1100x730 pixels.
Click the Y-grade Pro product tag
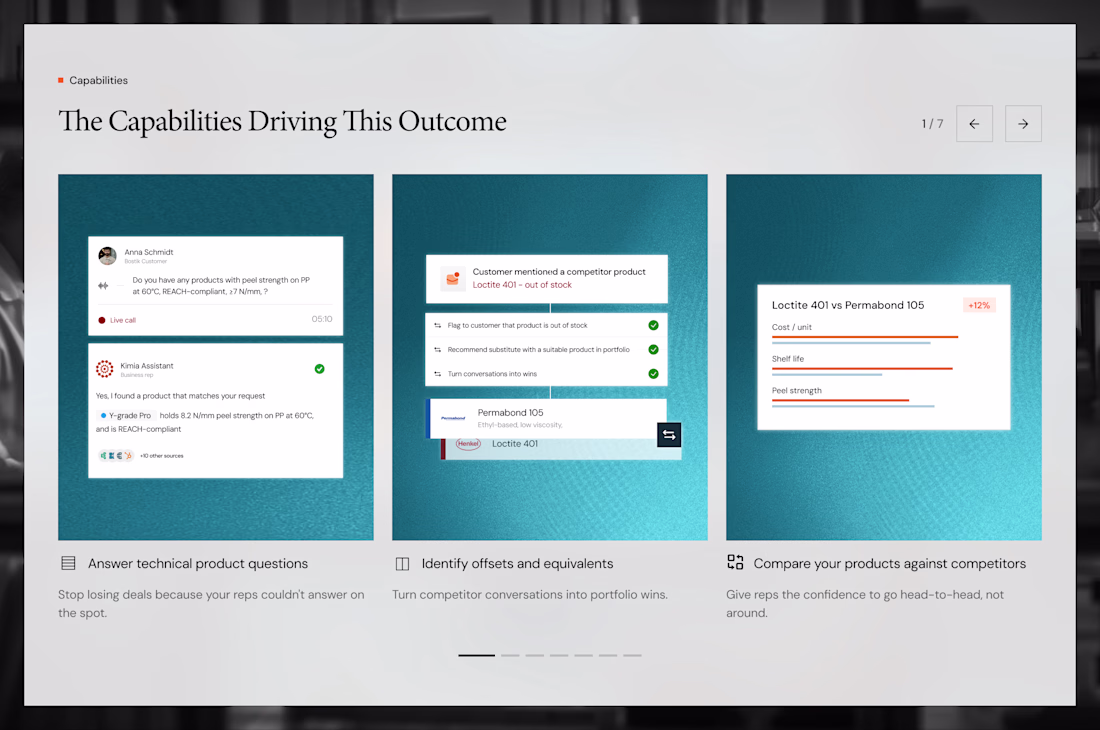click(x=126, y=416)
